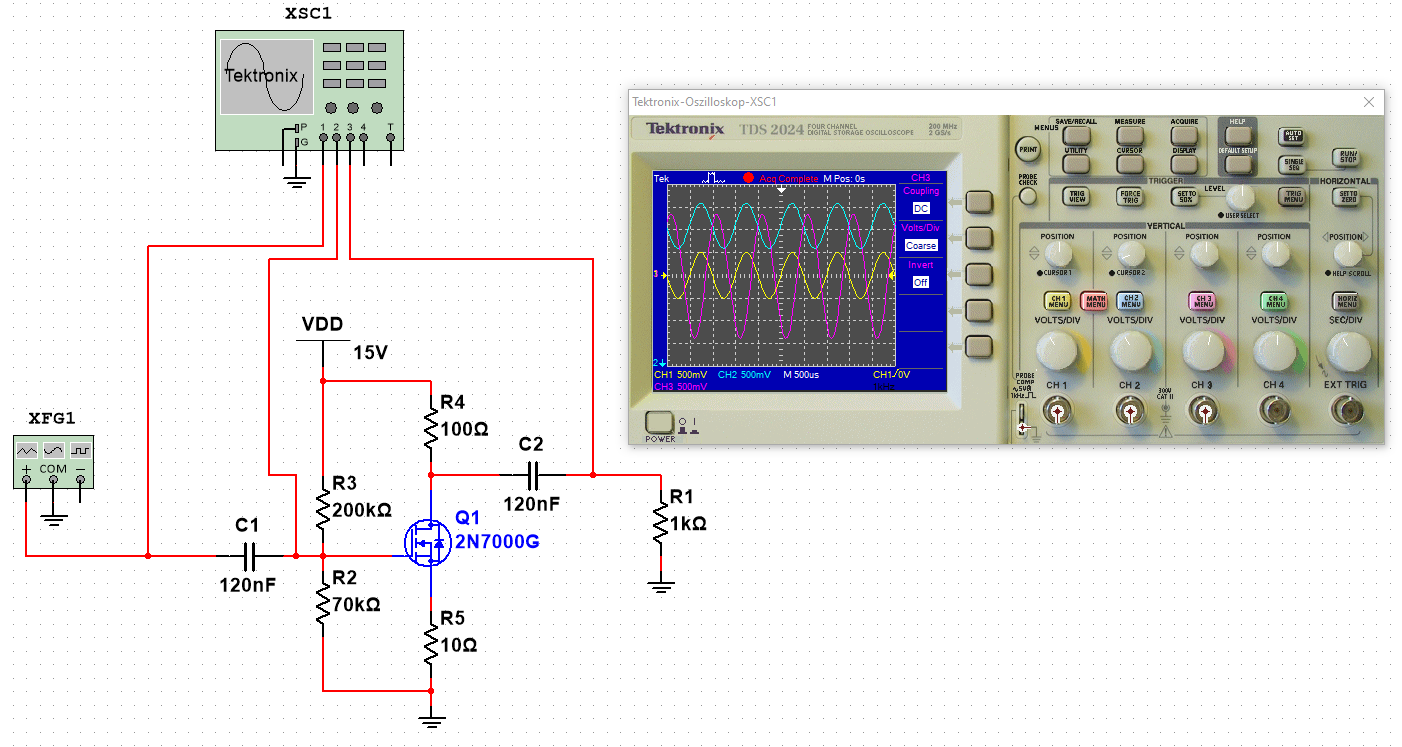This screenshot has width=1402, height=747.
Task: Click the CH 1 BNC input connector
Action: 1057,410
